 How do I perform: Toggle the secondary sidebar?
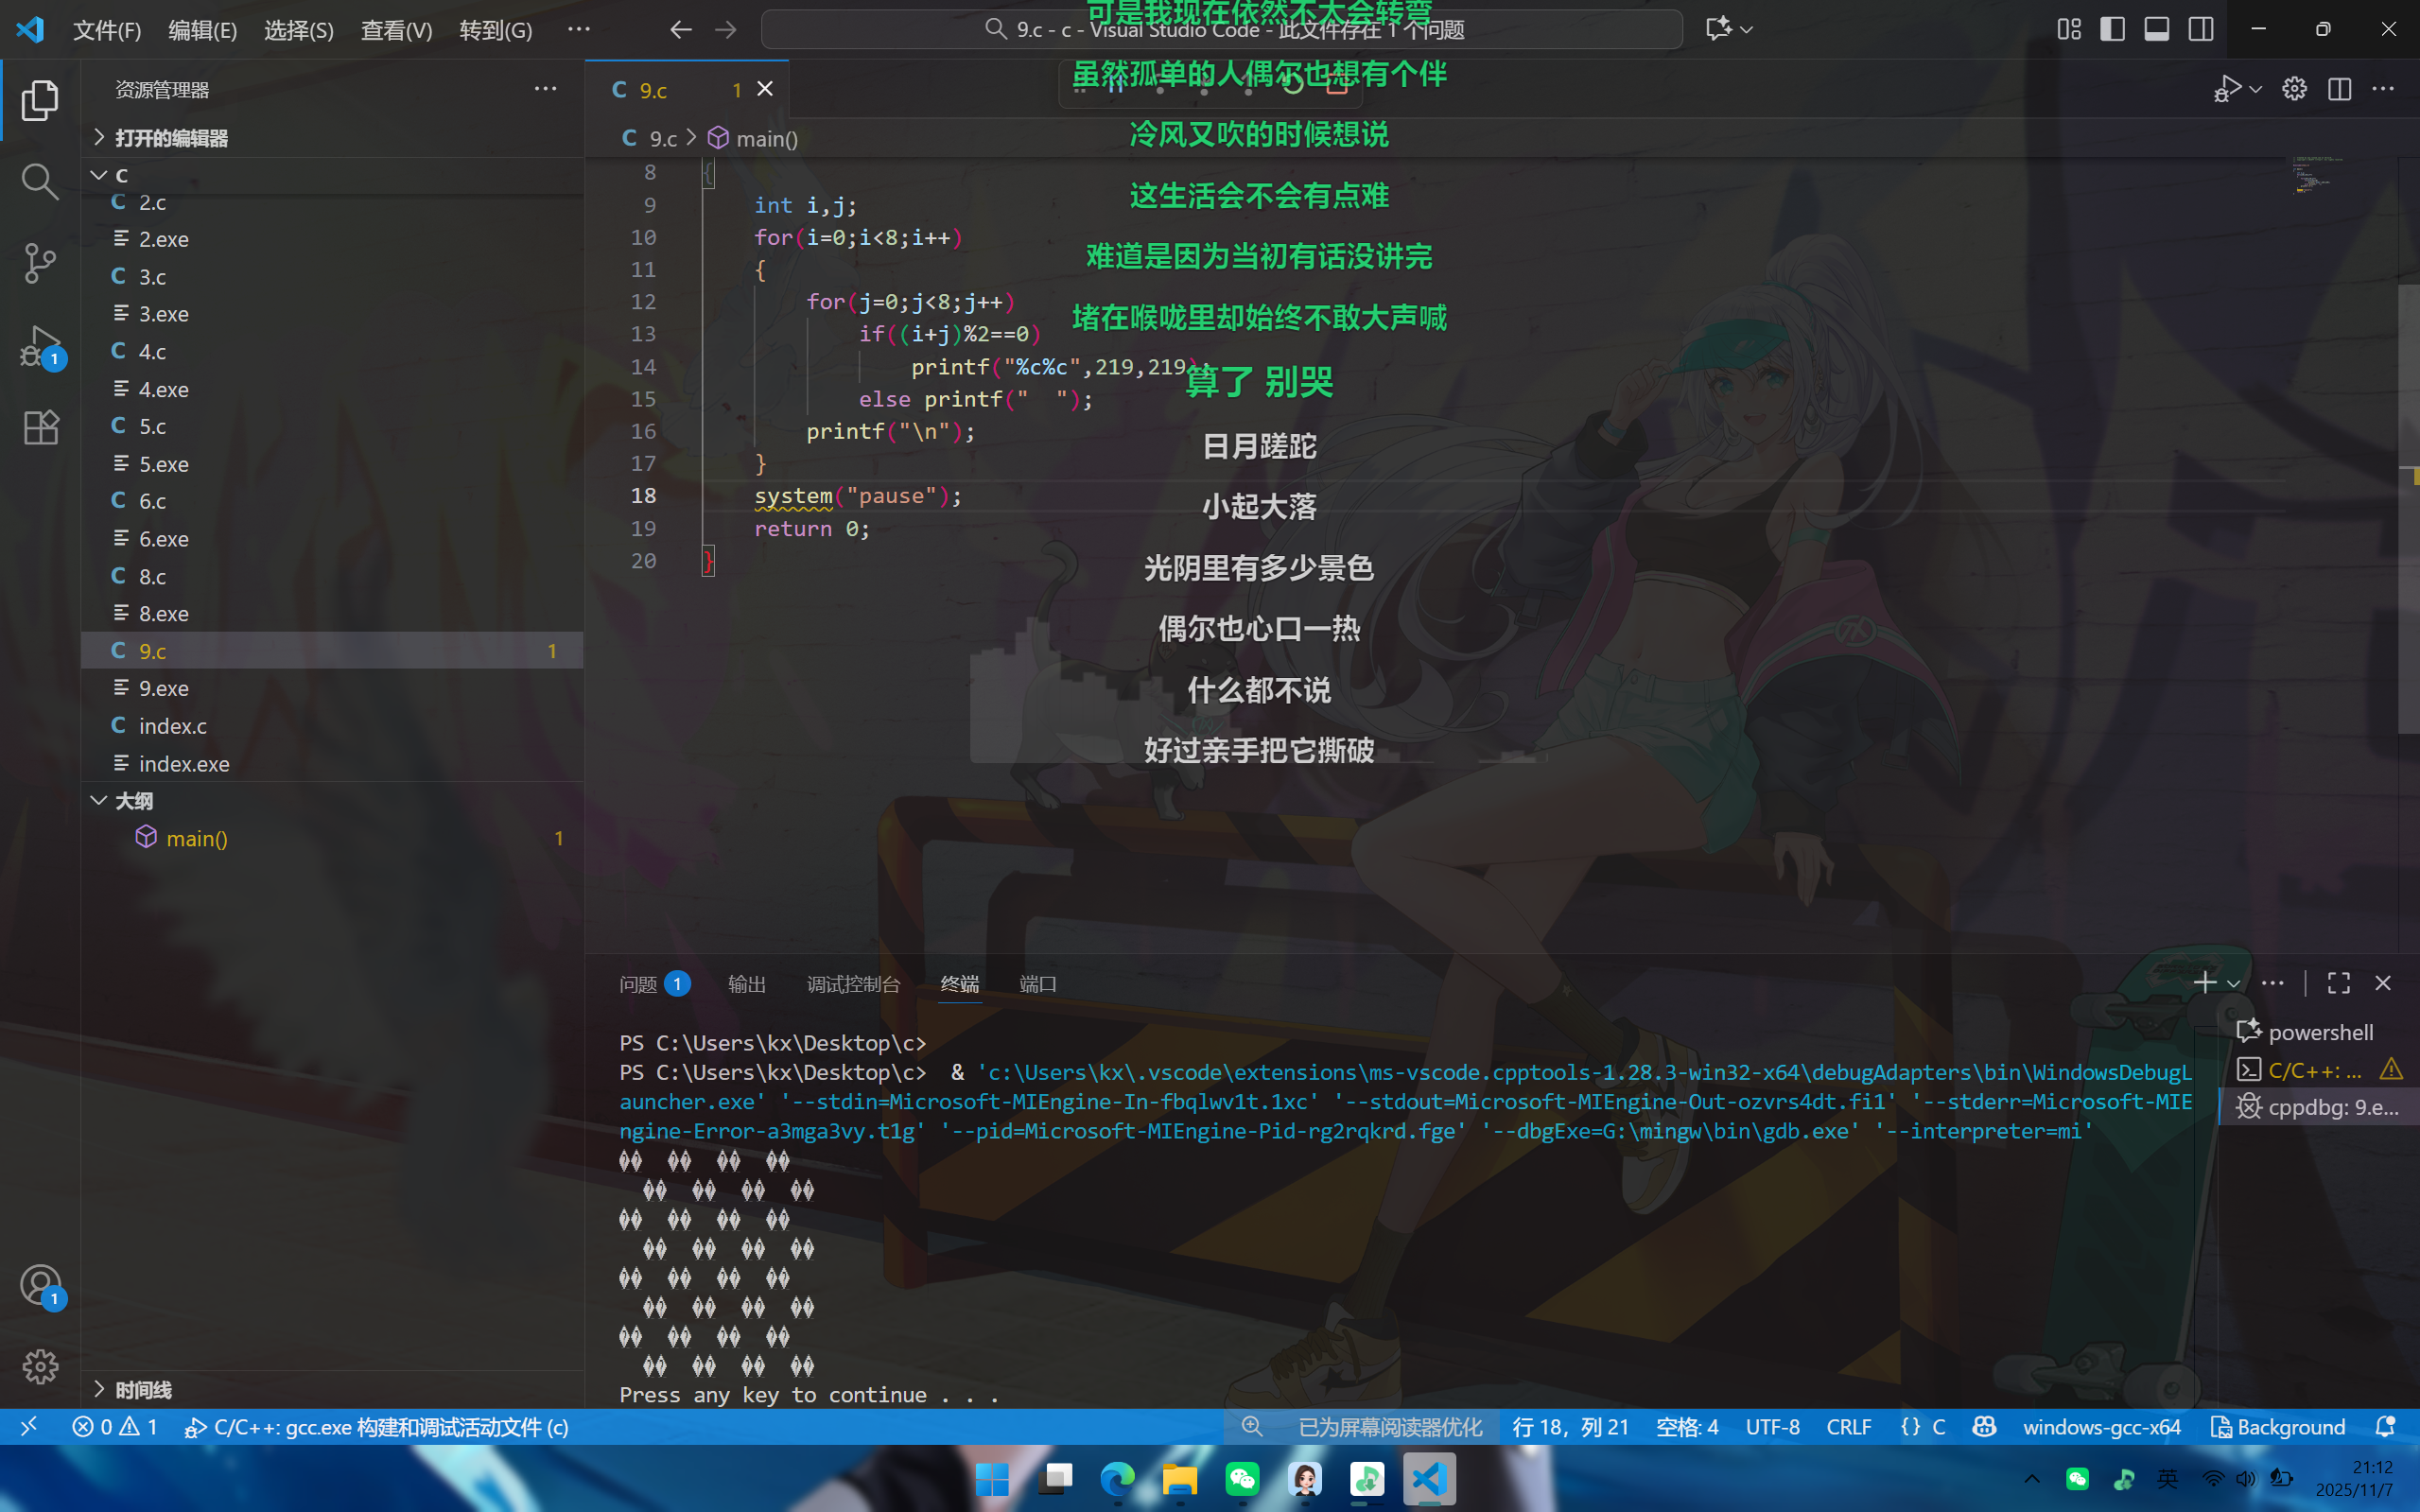(2201, 29)
